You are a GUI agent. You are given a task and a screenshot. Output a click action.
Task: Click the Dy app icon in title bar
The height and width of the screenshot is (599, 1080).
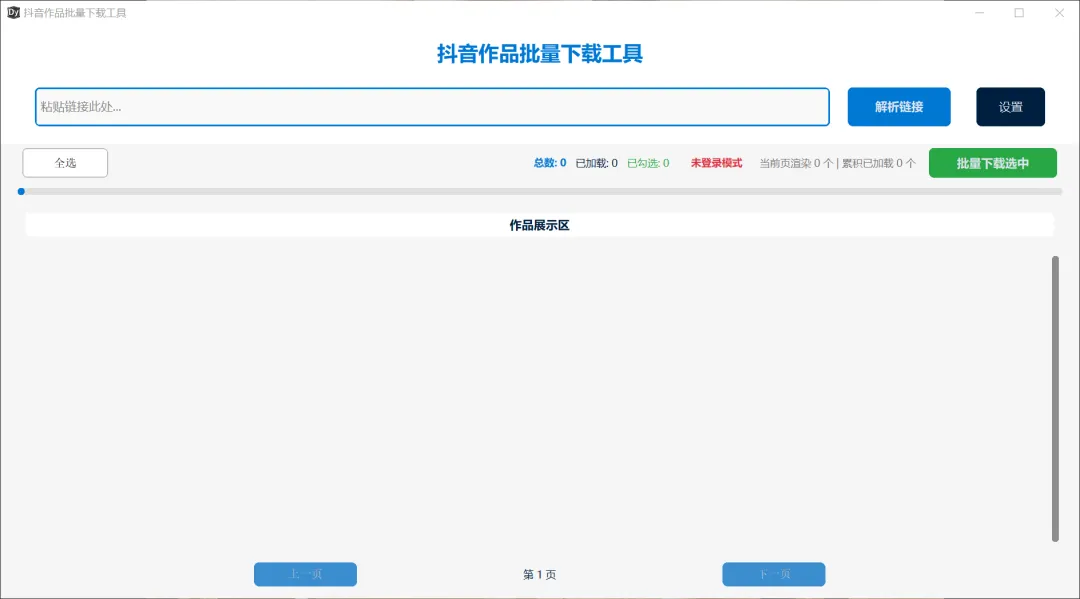13,12
